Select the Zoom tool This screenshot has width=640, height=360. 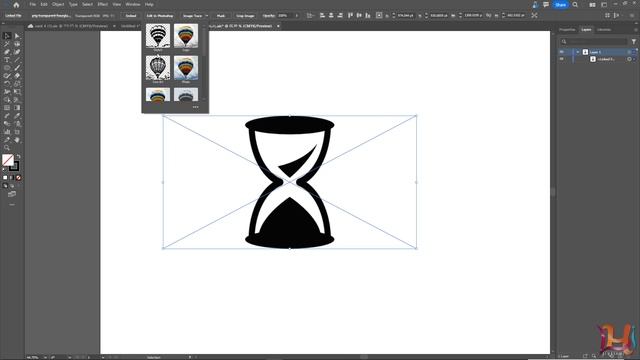click(7, 148)
